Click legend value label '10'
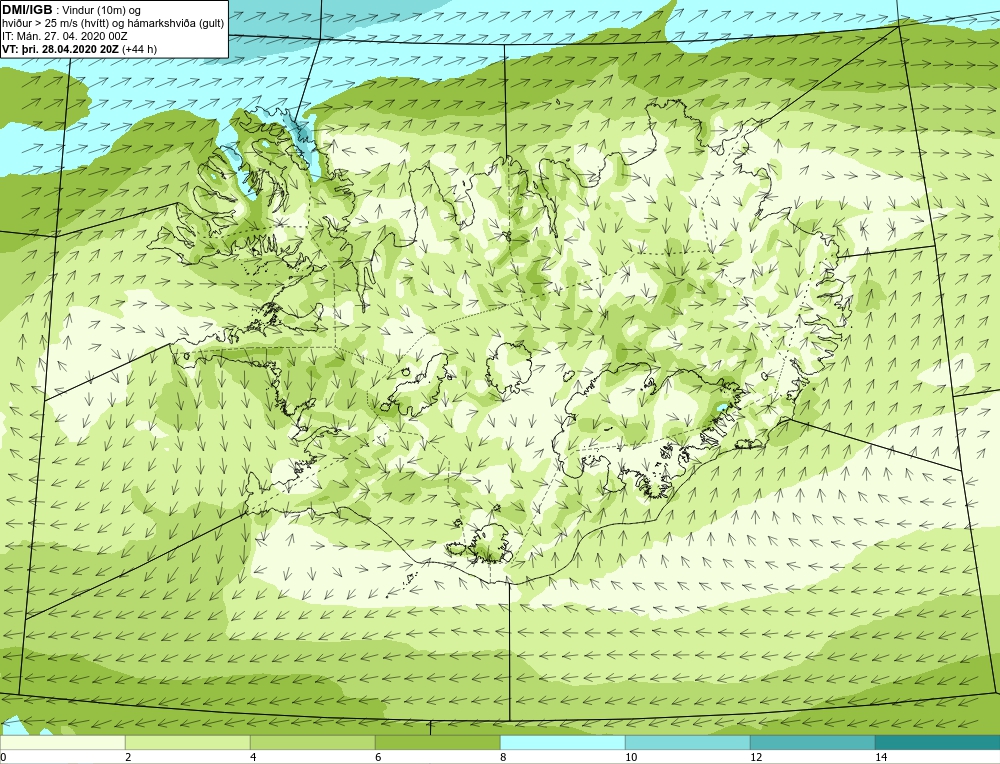 click(631, 757)
